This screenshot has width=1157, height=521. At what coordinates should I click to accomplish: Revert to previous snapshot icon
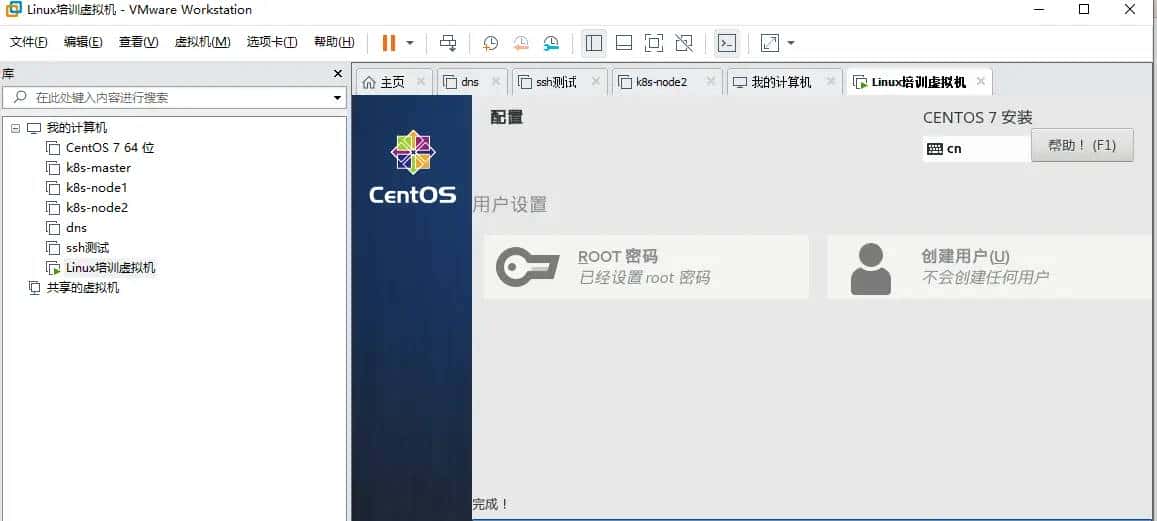(521, 43)
